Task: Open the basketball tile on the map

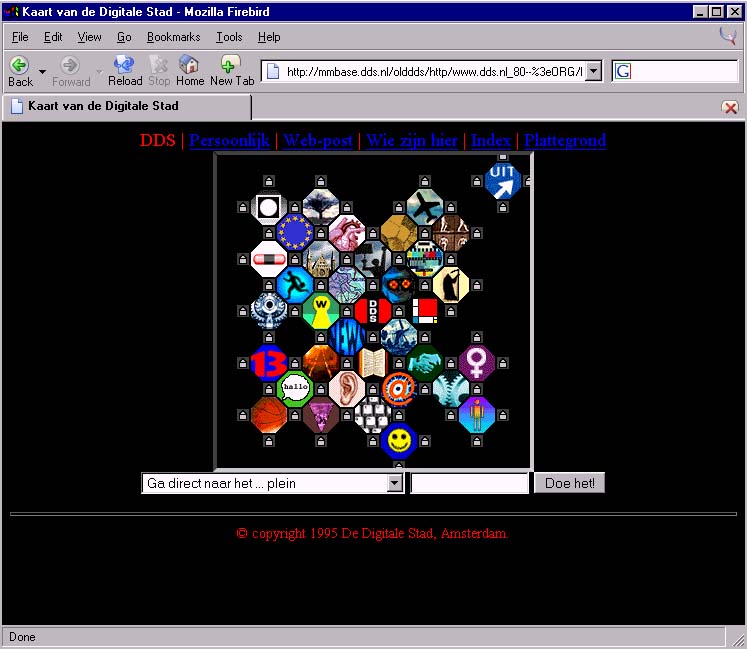Action: (x=268, y=414)
